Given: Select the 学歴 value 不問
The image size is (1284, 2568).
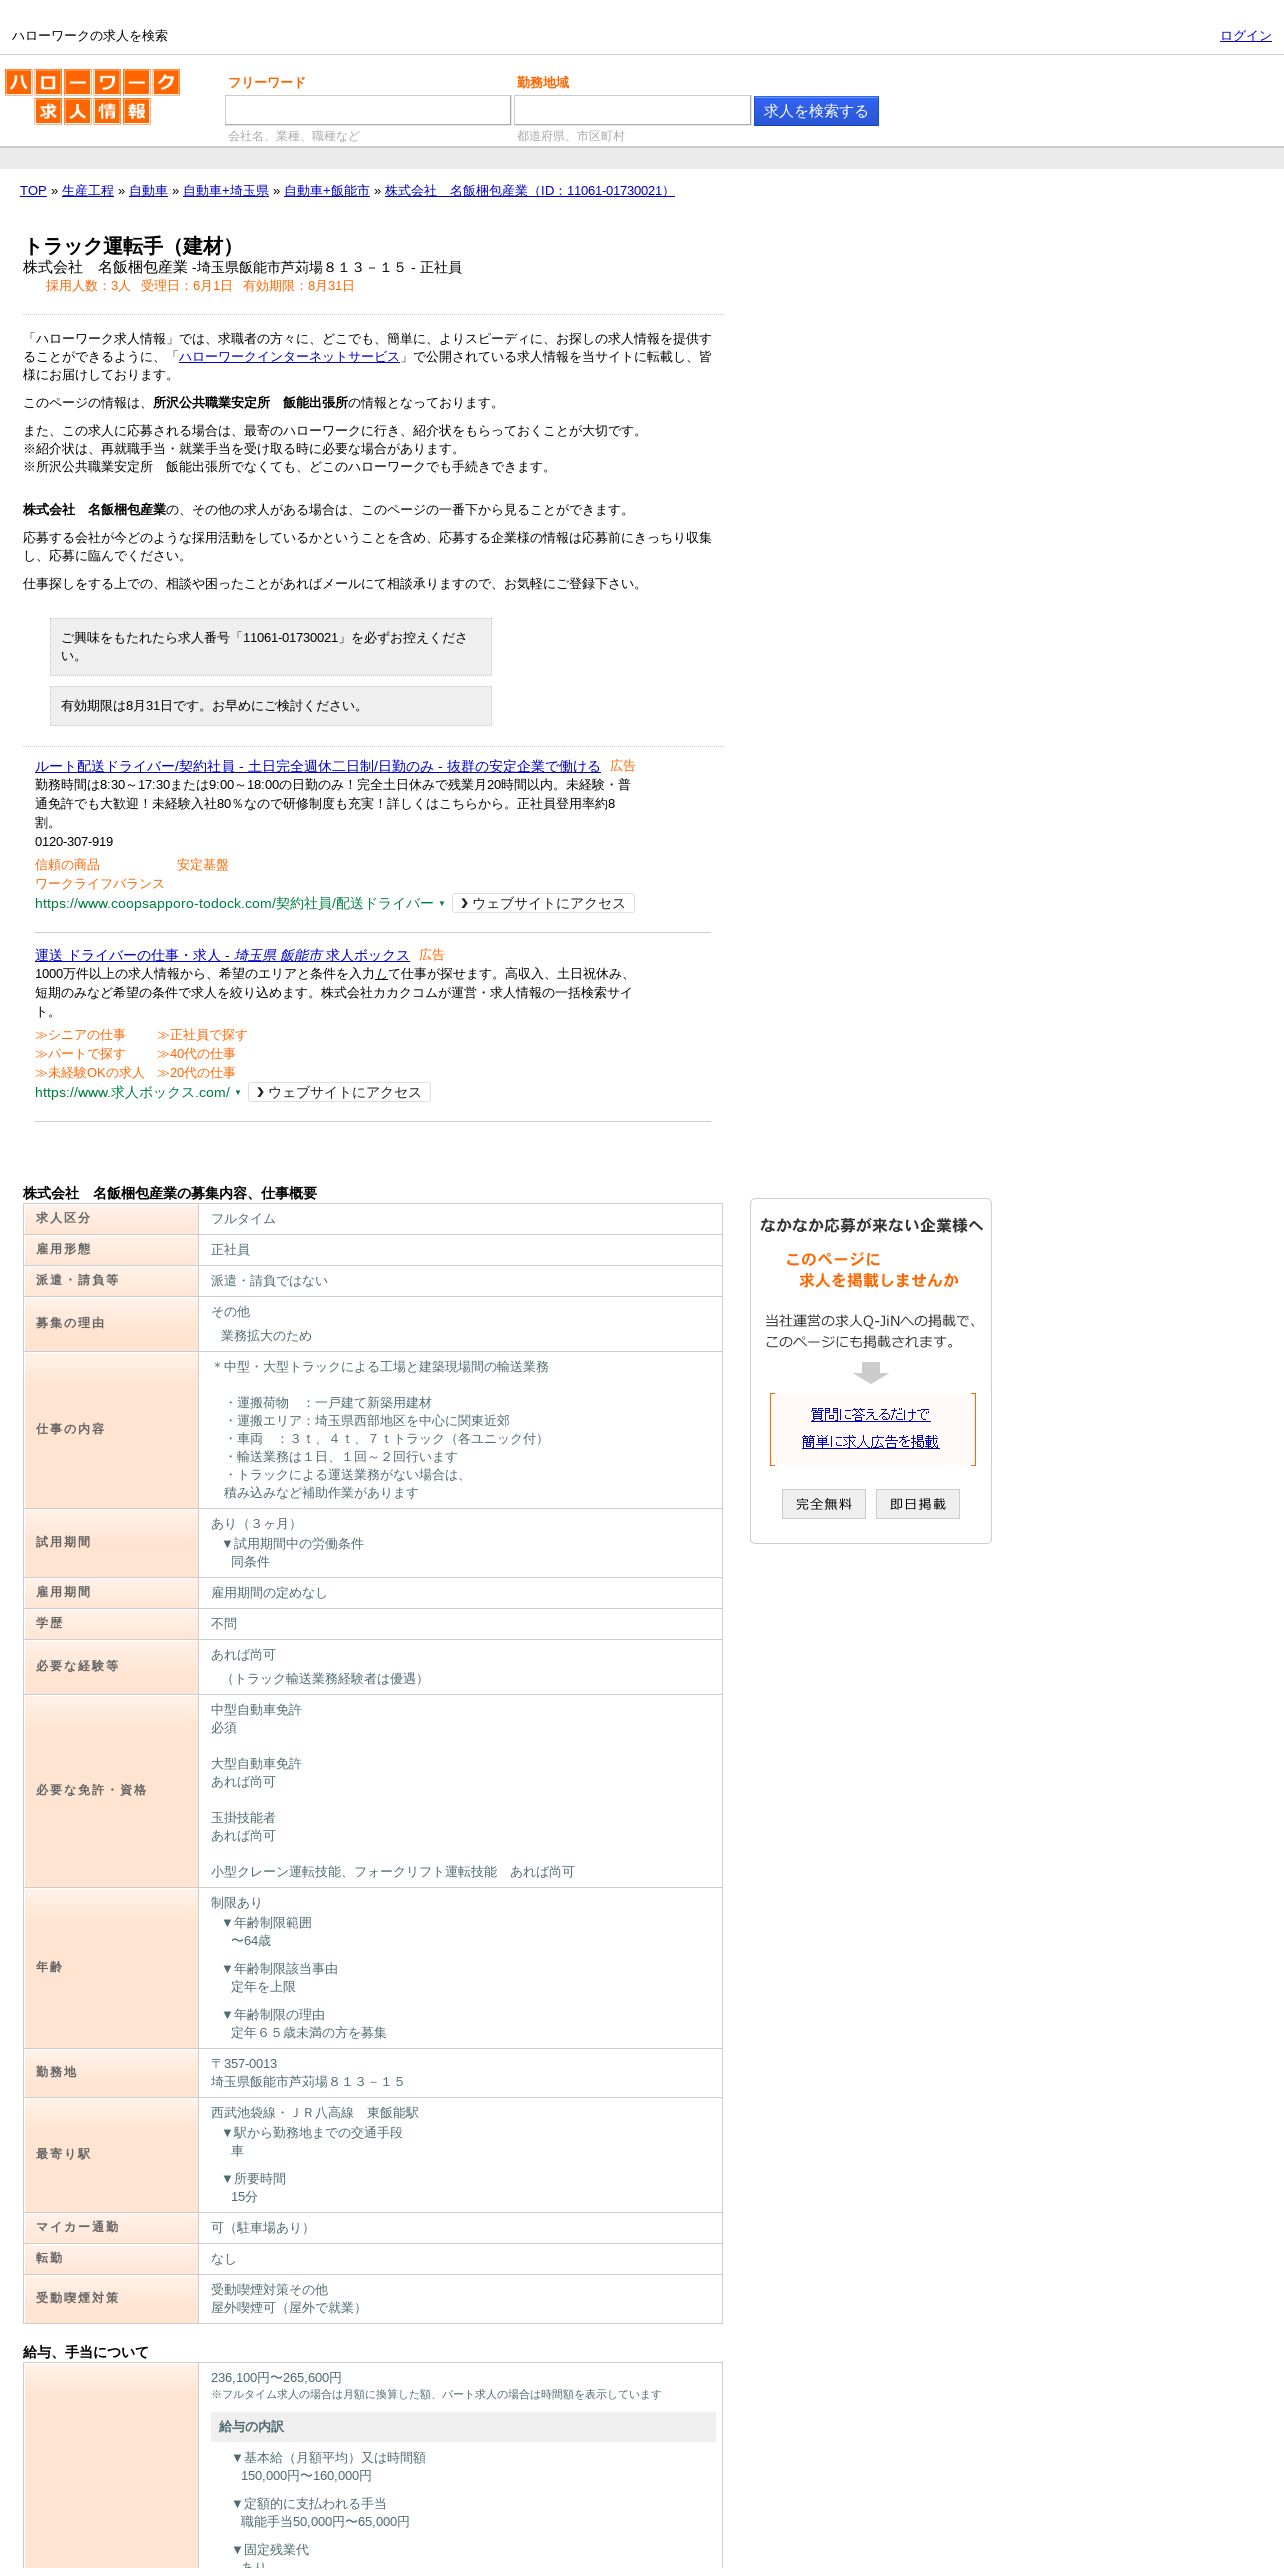Looking at the screenshot, I should (x=224, y=1624).
